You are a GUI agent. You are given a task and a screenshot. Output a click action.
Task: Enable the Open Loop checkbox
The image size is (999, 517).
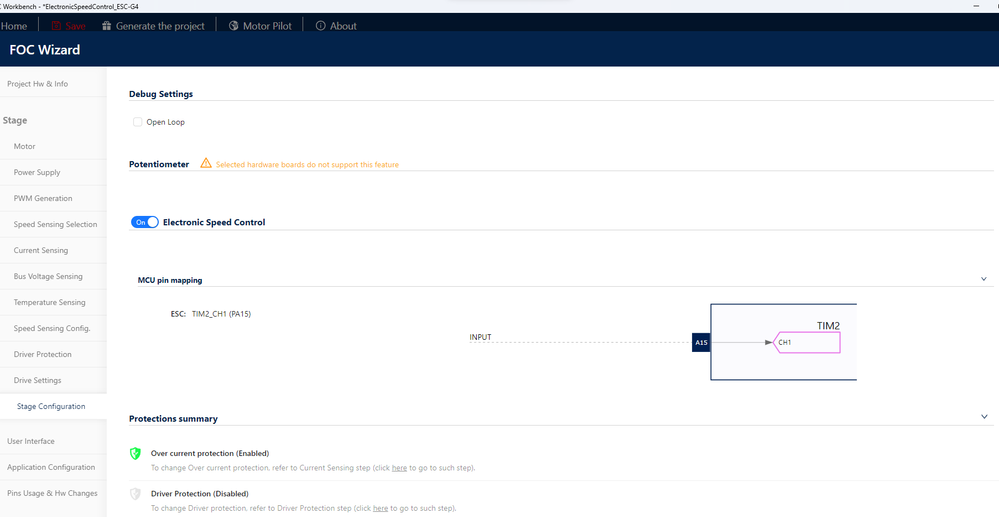pos(138,122)
